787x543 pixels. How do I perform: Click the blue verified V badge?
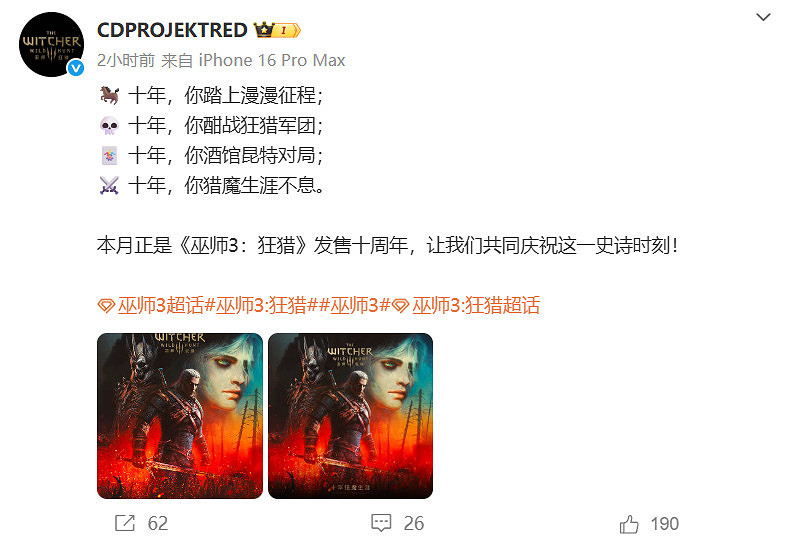point(76,68)
